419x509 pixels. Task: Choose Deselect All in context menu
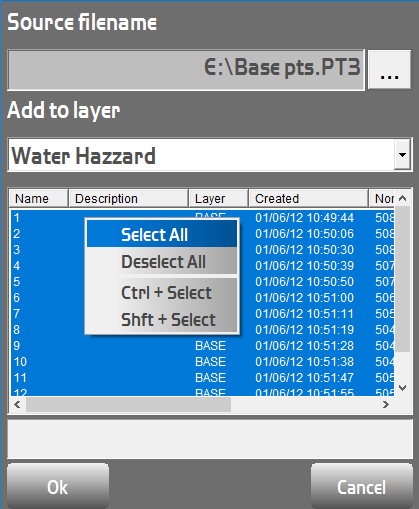tap(162, 262)
